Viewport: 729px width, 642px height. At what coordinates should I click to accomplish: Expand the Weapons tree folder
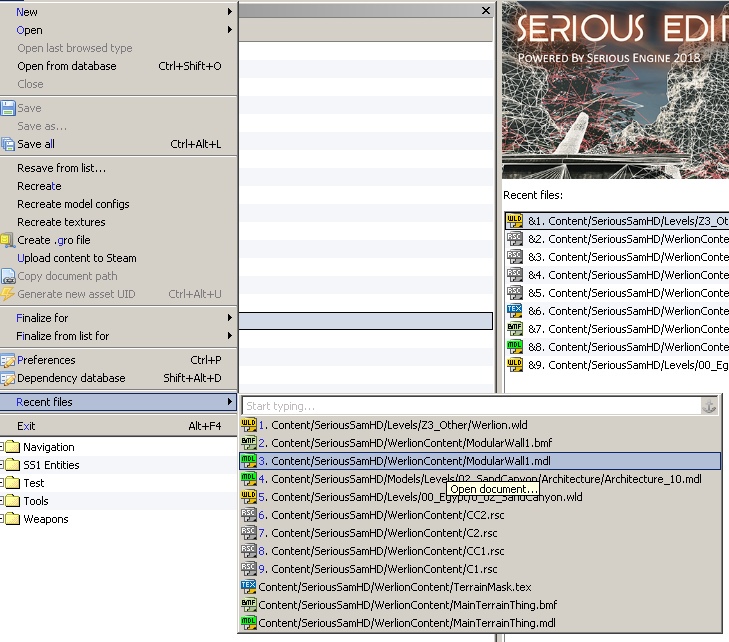point(2,519)
